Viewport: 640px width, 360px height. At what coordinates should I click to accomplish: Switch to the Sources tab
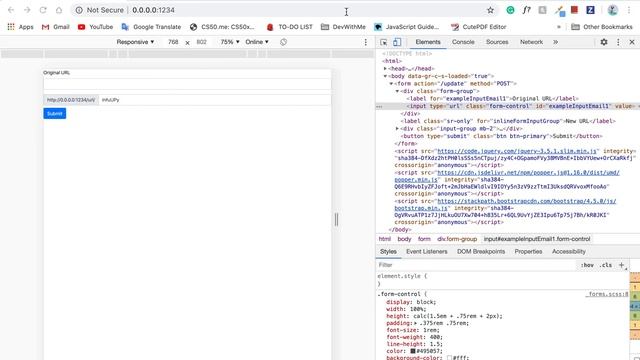(x=497, y=42)
